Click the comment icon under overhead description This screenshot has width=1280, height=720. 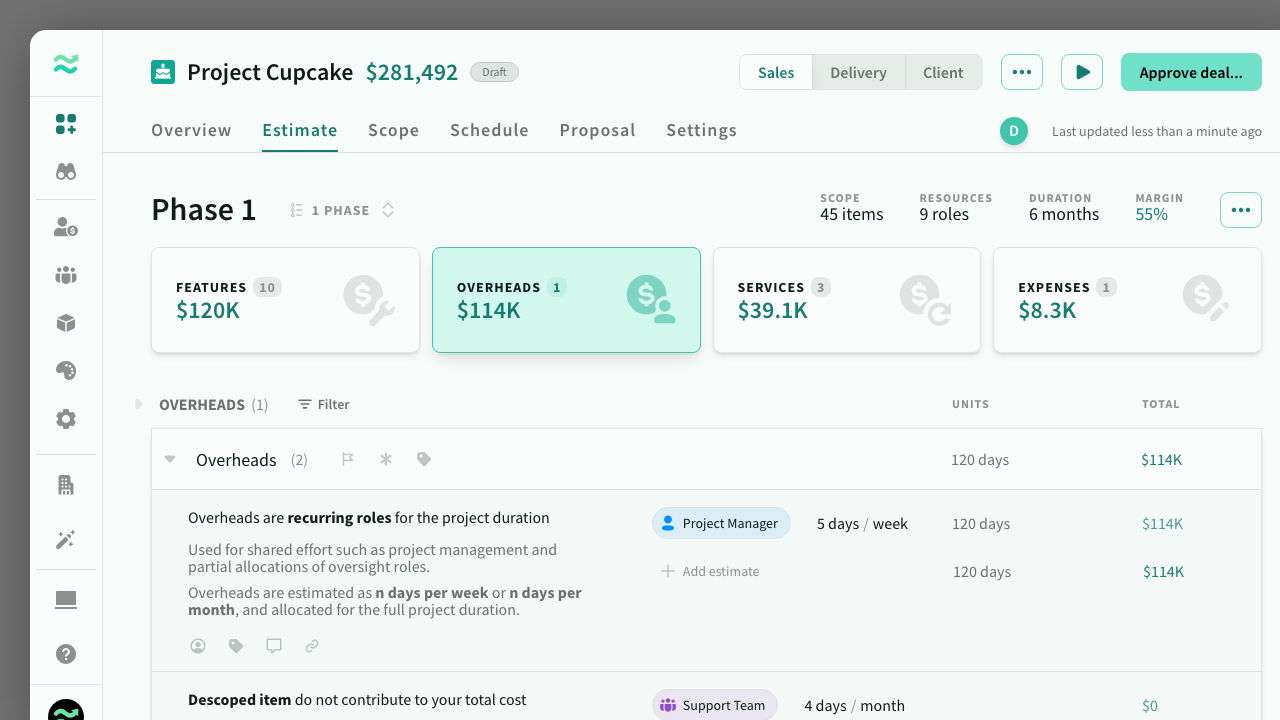(x=274, y=646)
